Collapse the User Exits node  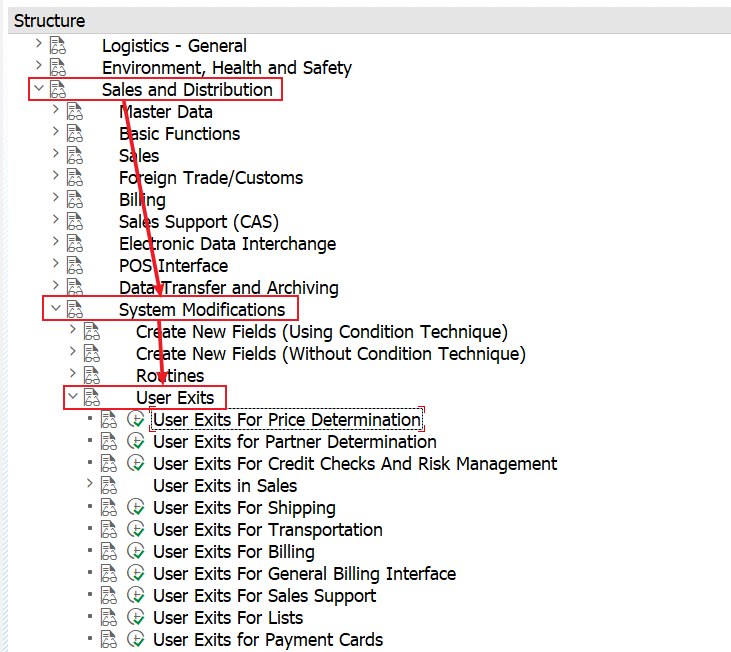click(x=73, y=396)
